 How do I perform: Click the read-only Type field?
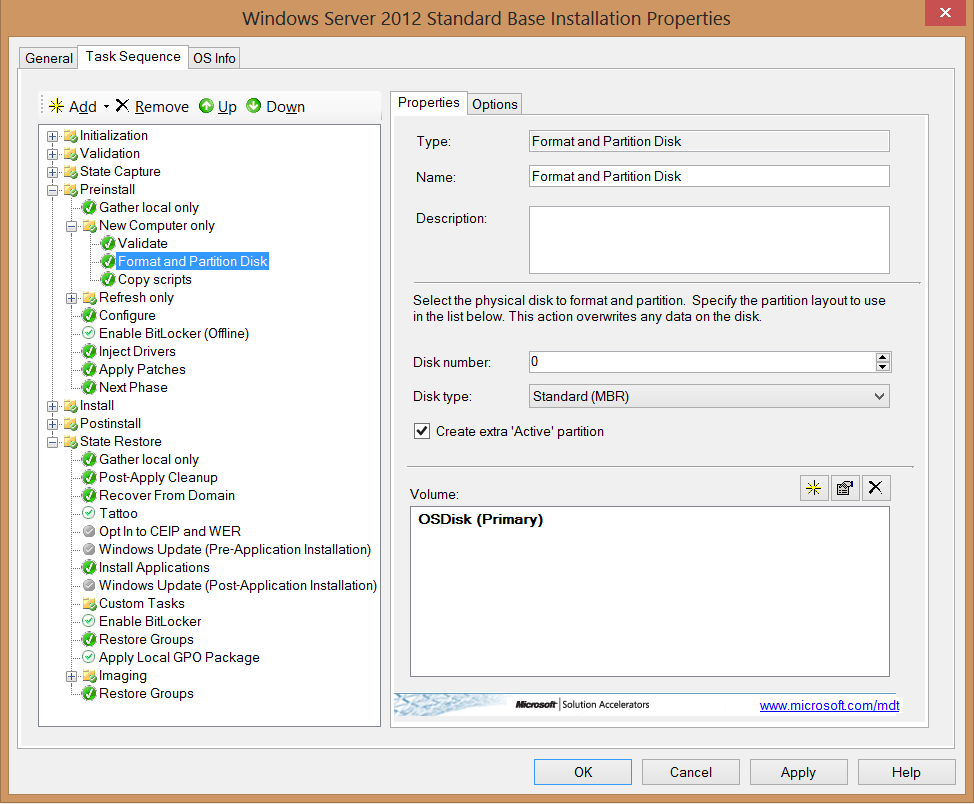(709, 141)
